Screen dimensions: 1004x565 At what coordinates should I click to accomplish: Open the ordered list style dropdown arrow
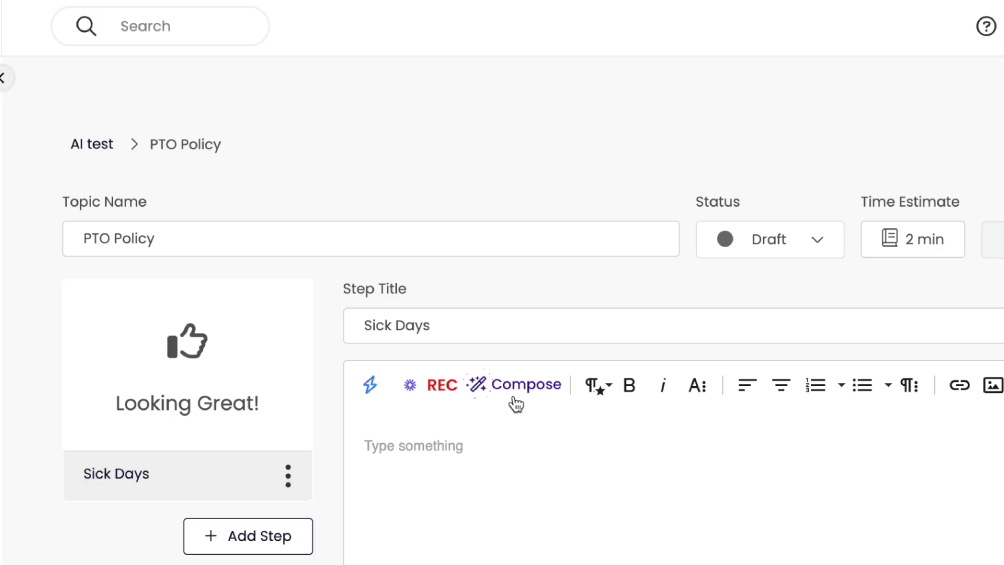click(841, 385)
